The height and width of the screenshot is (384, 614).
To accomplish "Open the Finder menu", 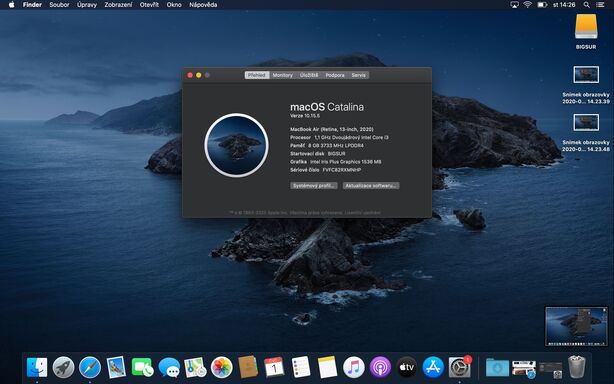I will 32,5.
